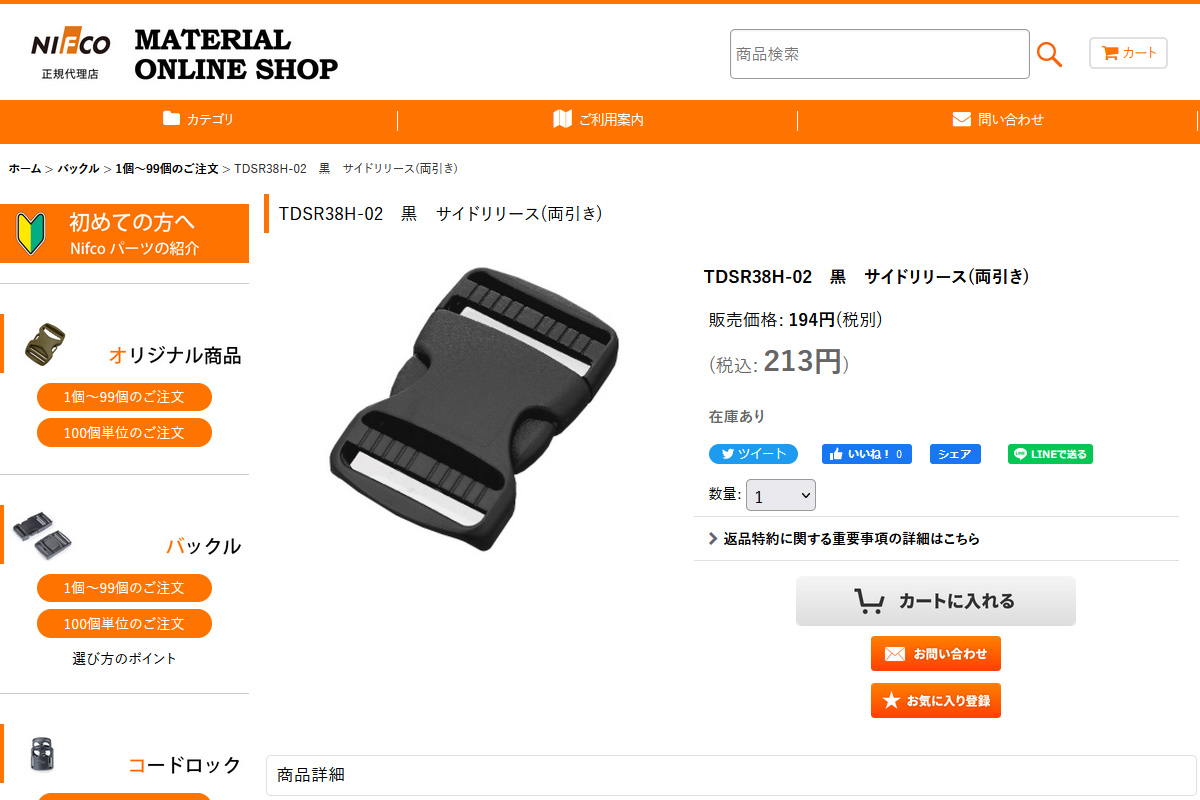Click お気に入り登録 favorite button
Viewport: 1200px width, 800px height.
(x=936, y=701)
